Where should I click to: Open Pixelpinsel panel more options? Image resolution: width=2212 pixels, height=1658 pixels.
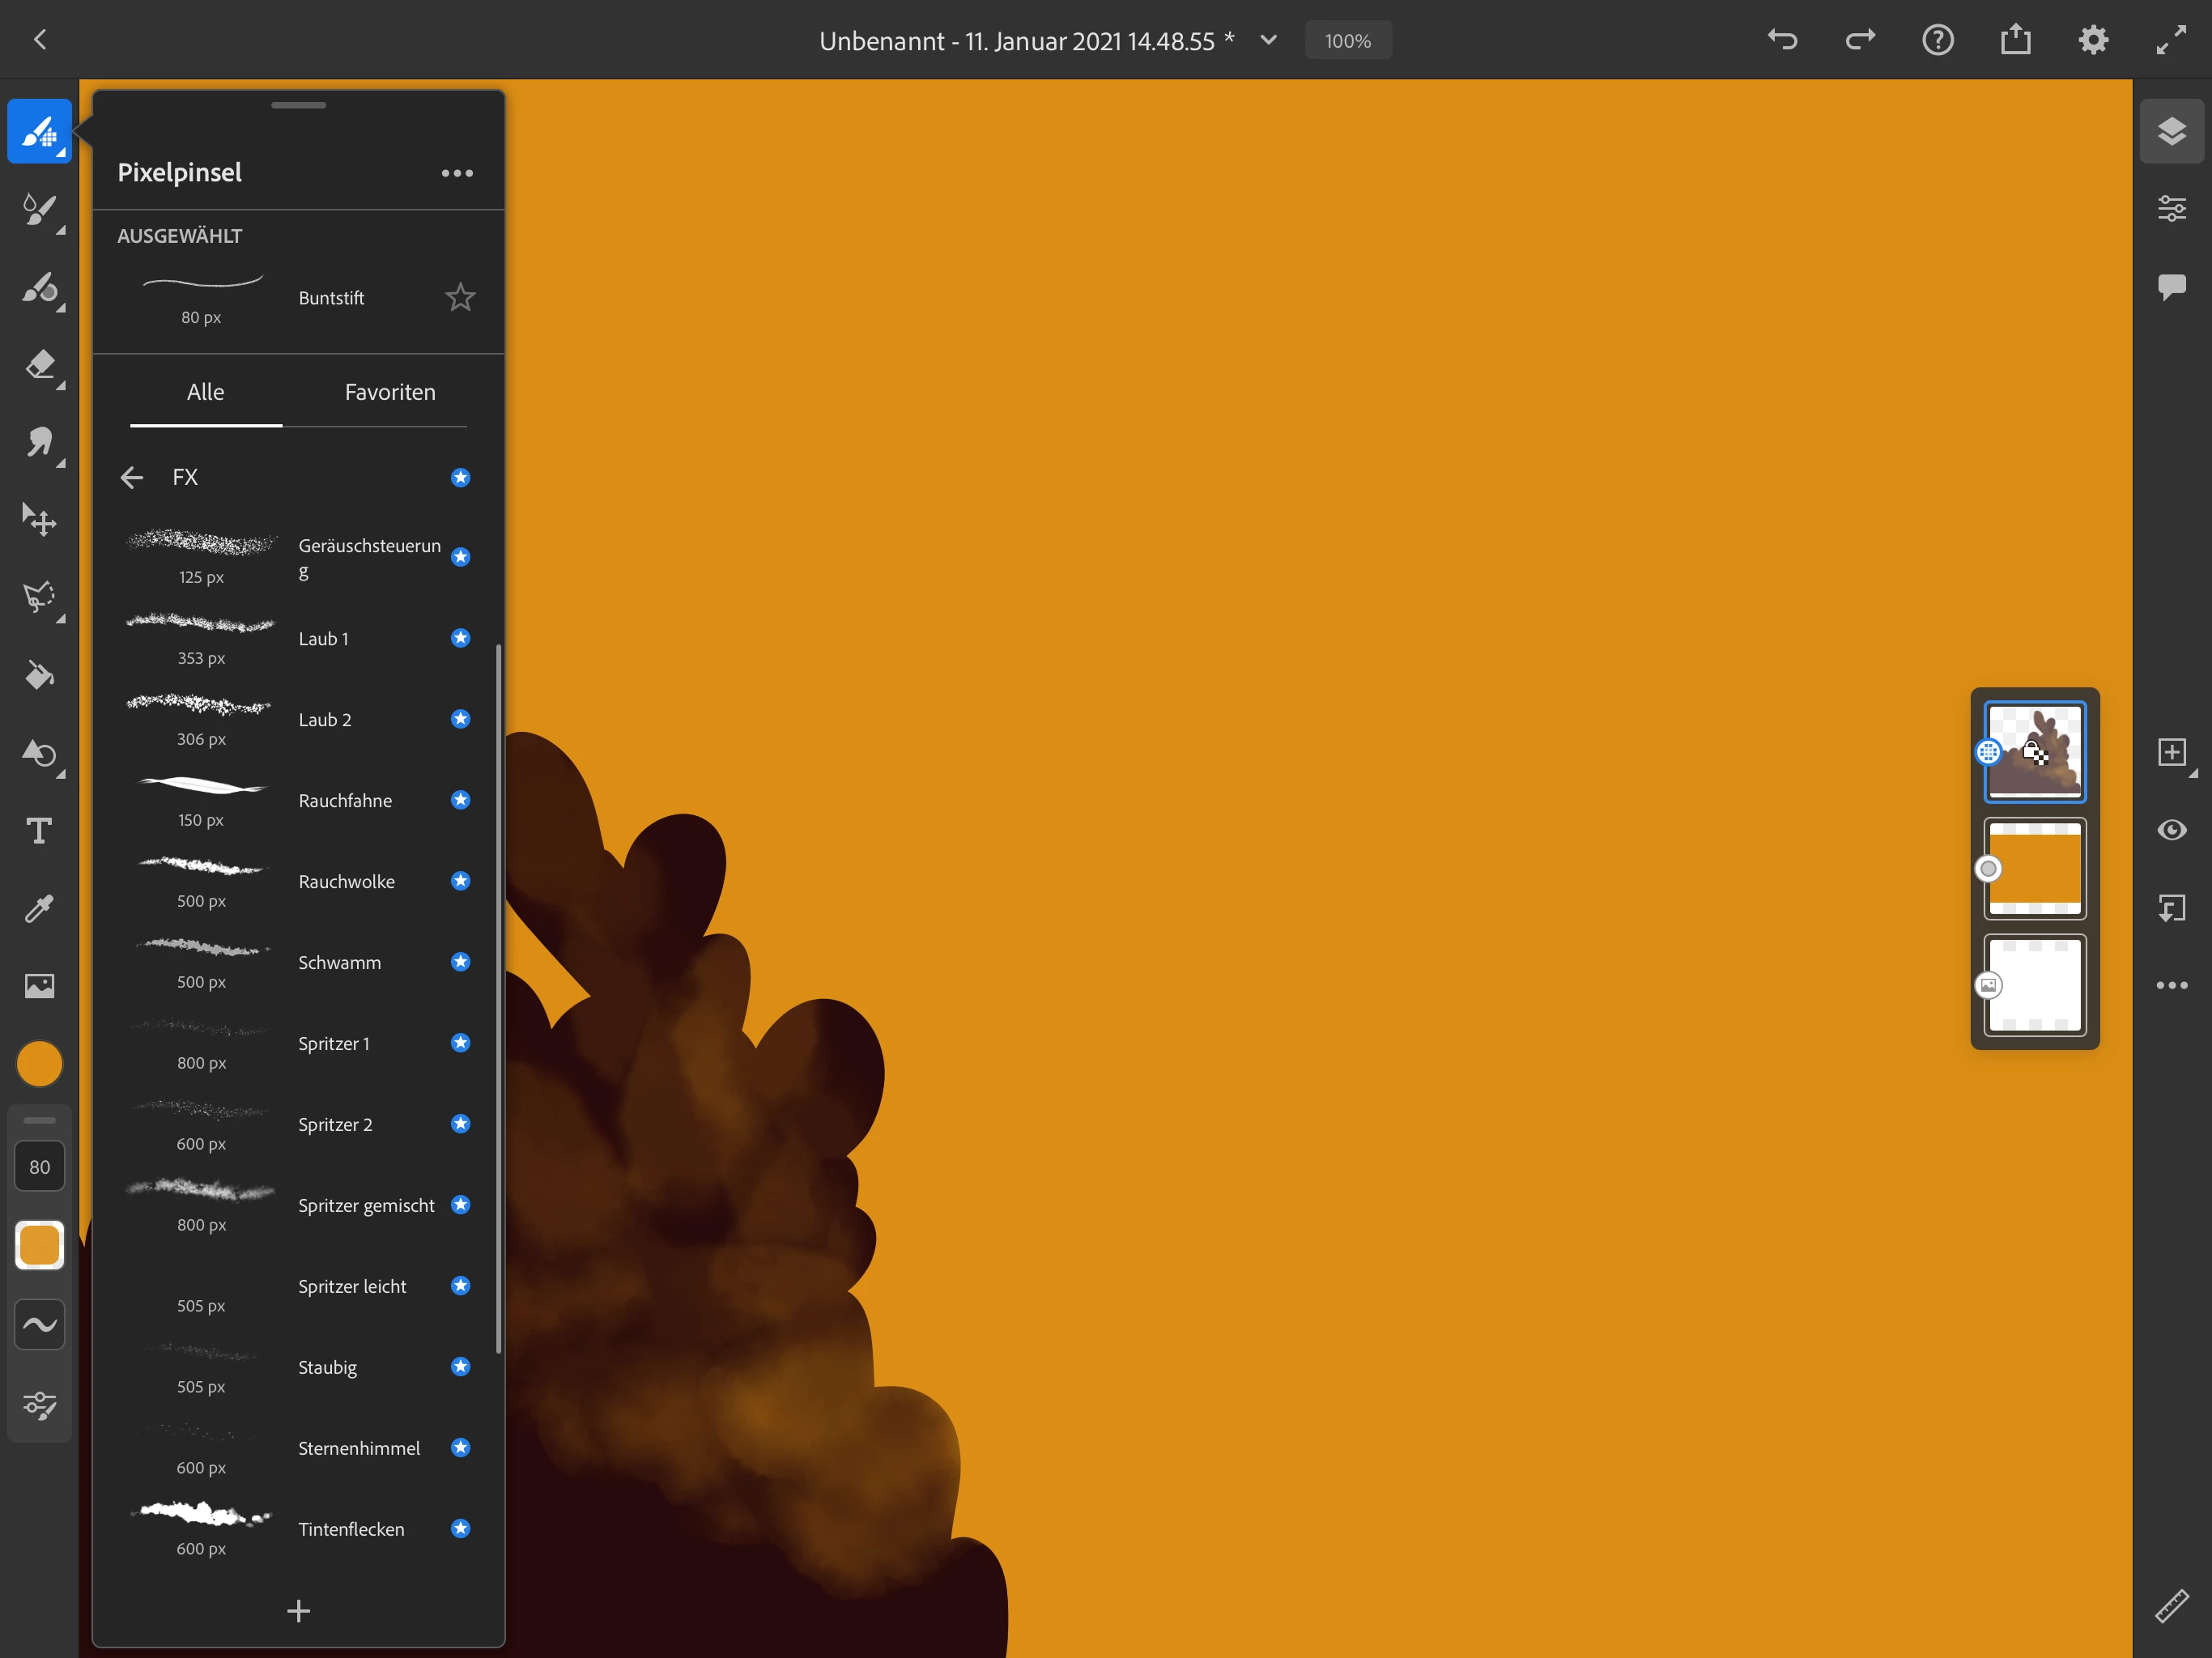[x=457, y=173]
